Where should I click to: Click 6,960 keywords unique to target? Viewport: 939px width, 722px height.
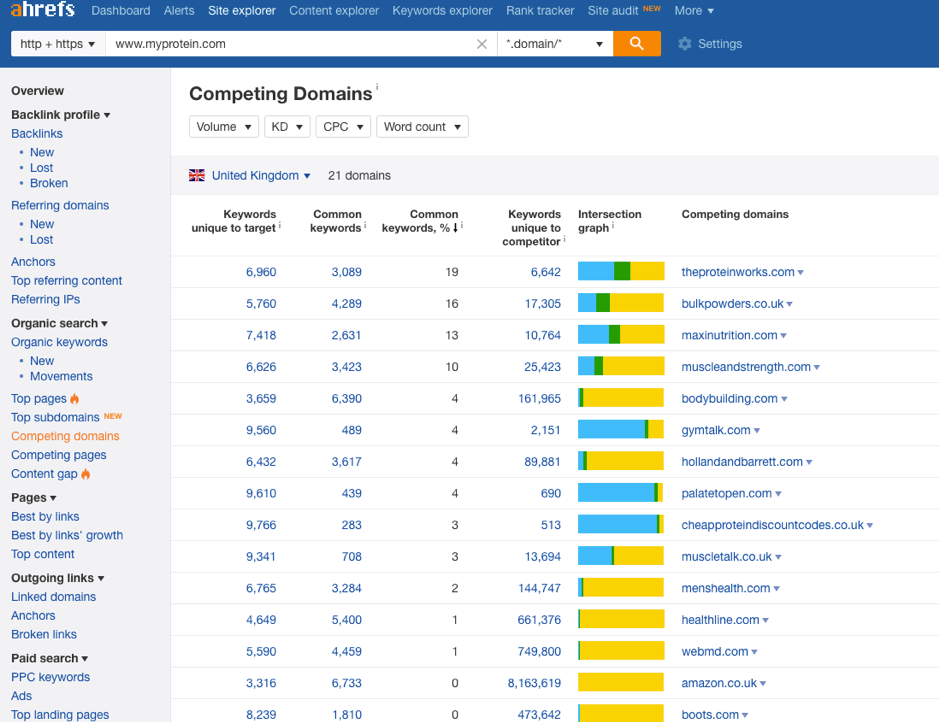(x=261, y=272)
